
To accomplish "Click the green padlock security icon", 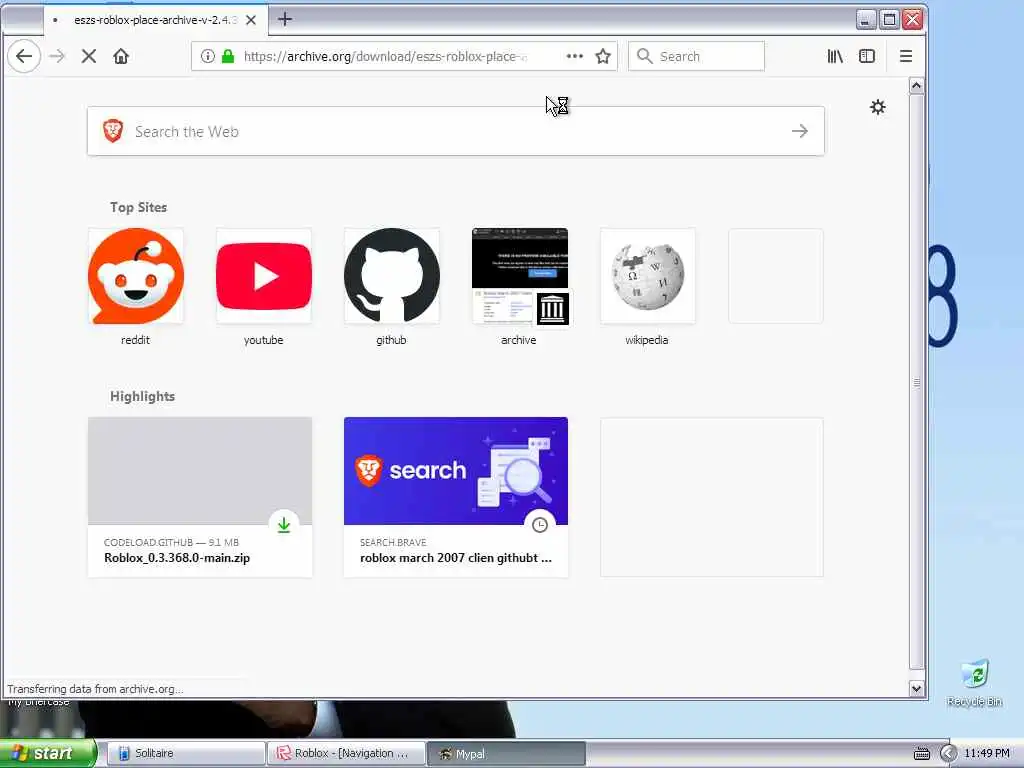I will coord(228,56).
